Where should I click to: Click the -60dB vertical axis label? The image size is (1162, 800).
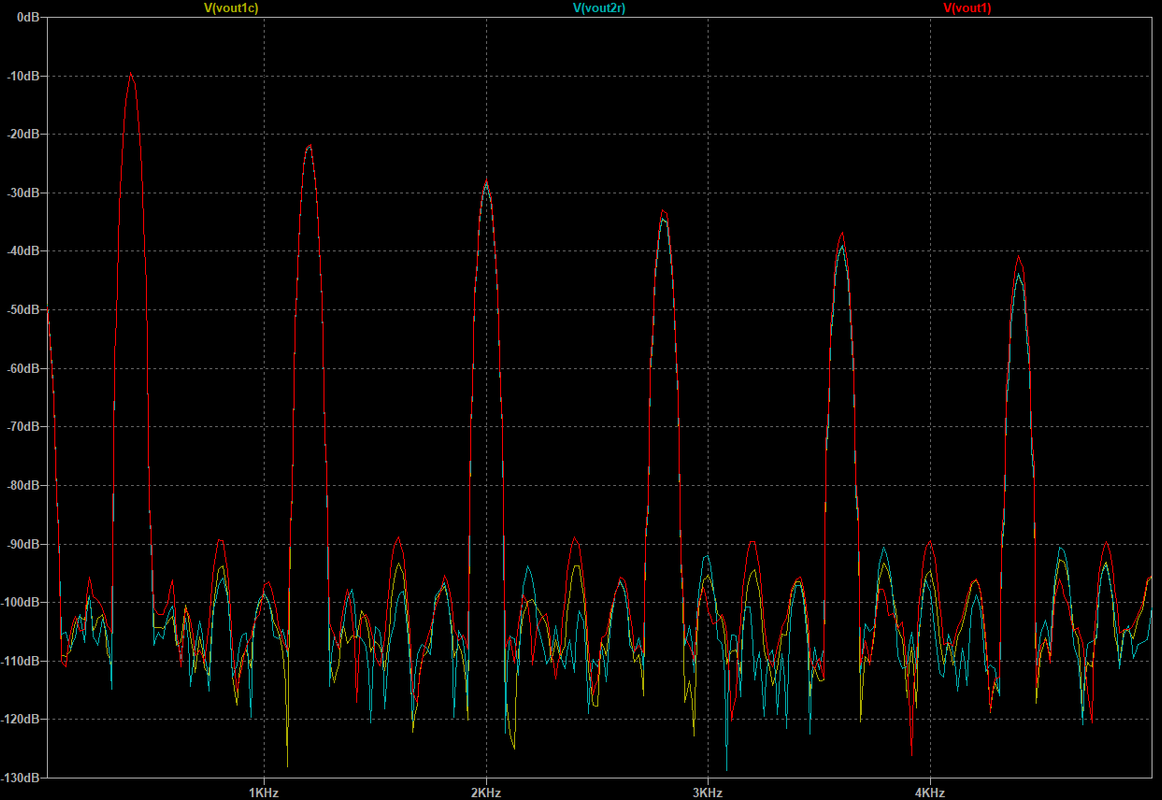[x=24, y=368]
